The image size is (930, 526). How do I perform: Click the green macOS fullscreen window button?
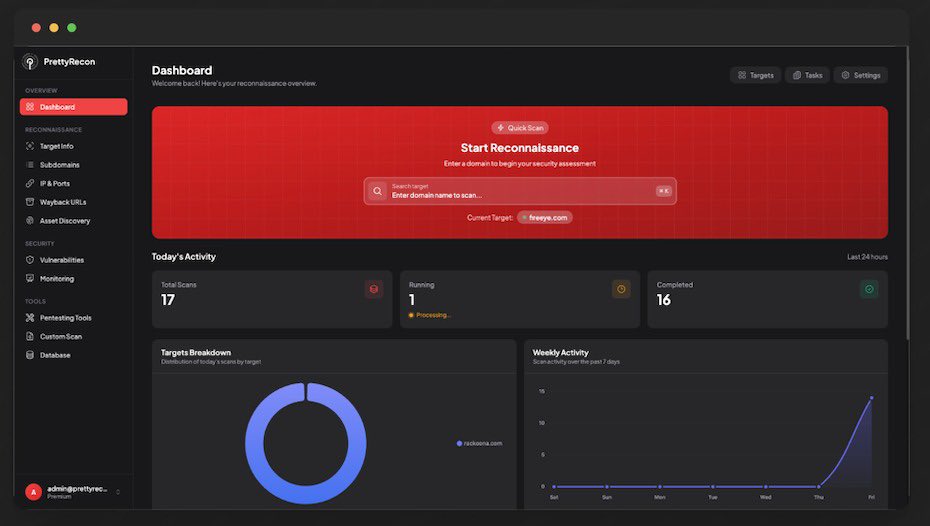point(72,28)
